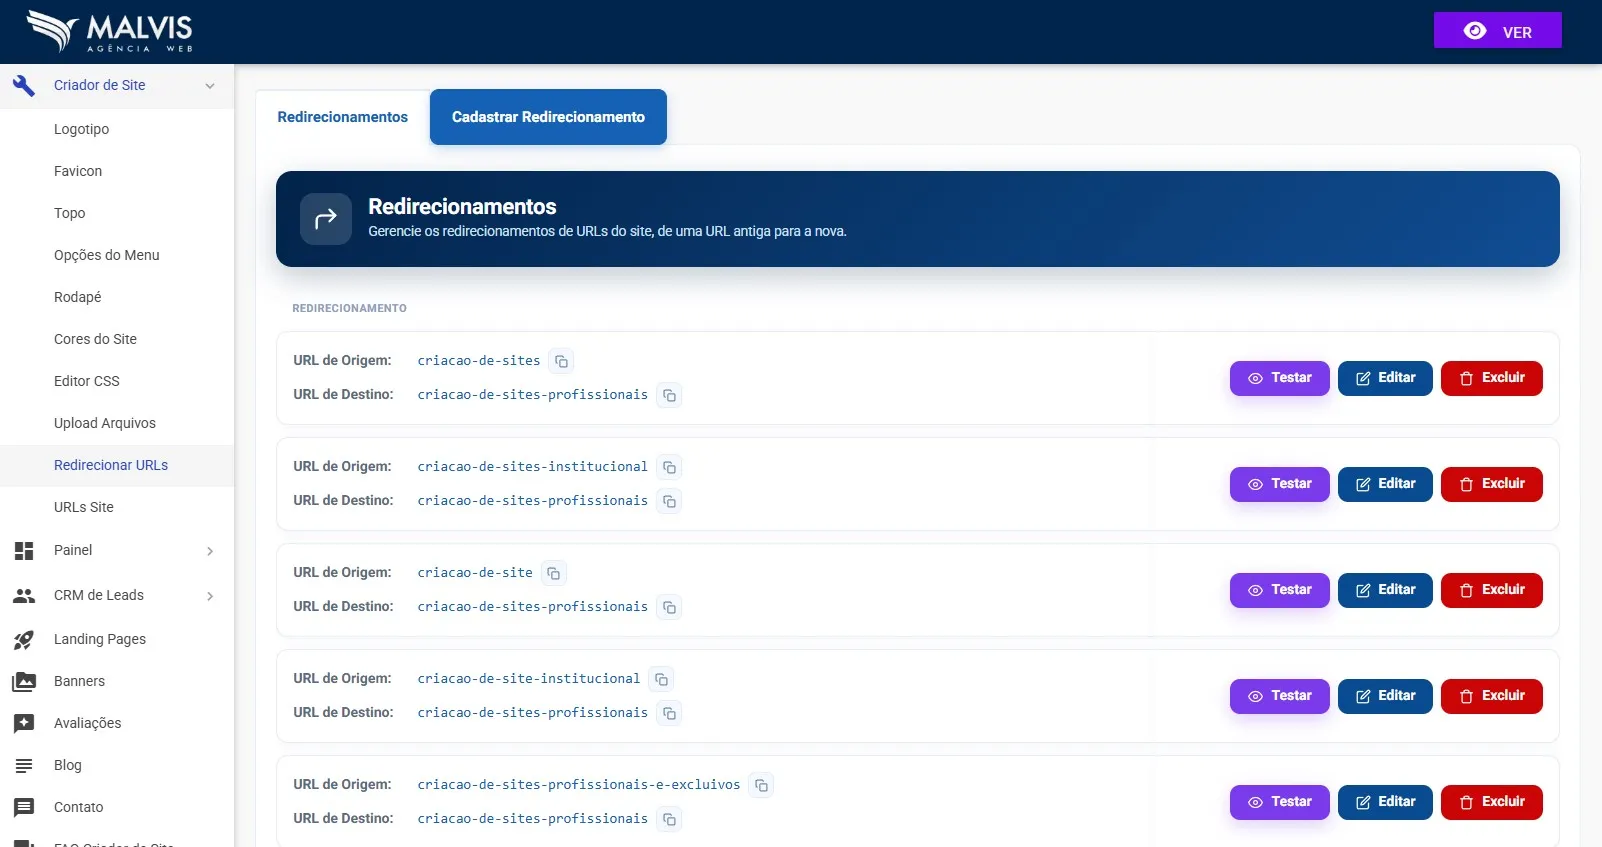Open Logotipo in sidebar
1602x847 pixels.
[x=117, y=129]
